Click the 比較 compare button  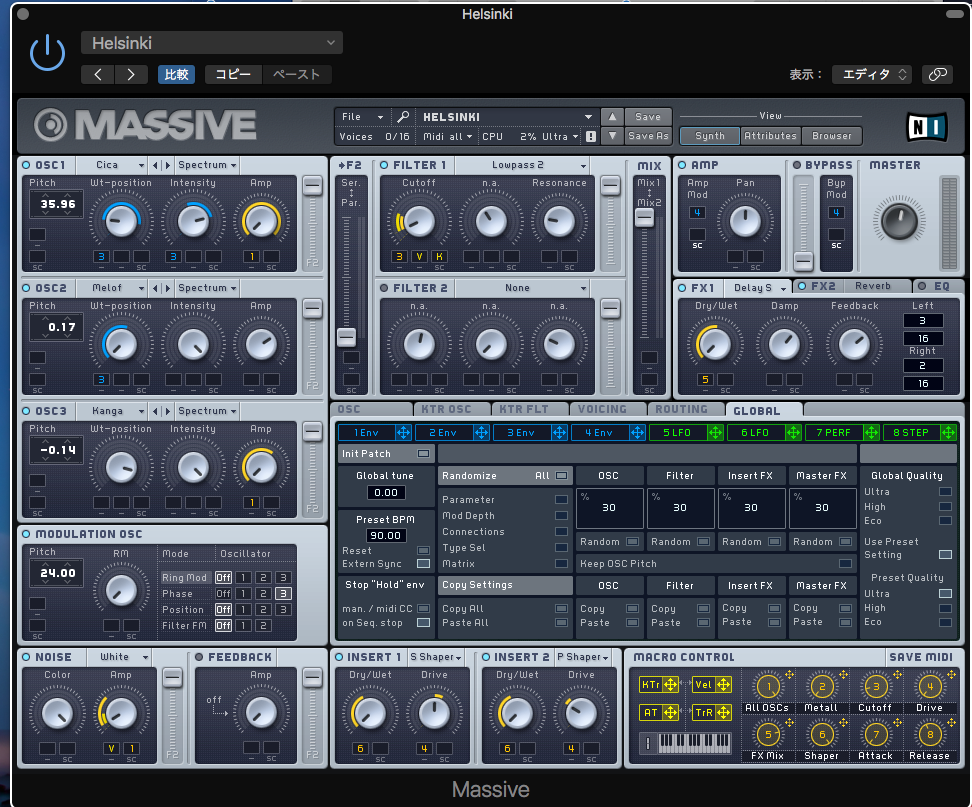(x=176, y=74)
